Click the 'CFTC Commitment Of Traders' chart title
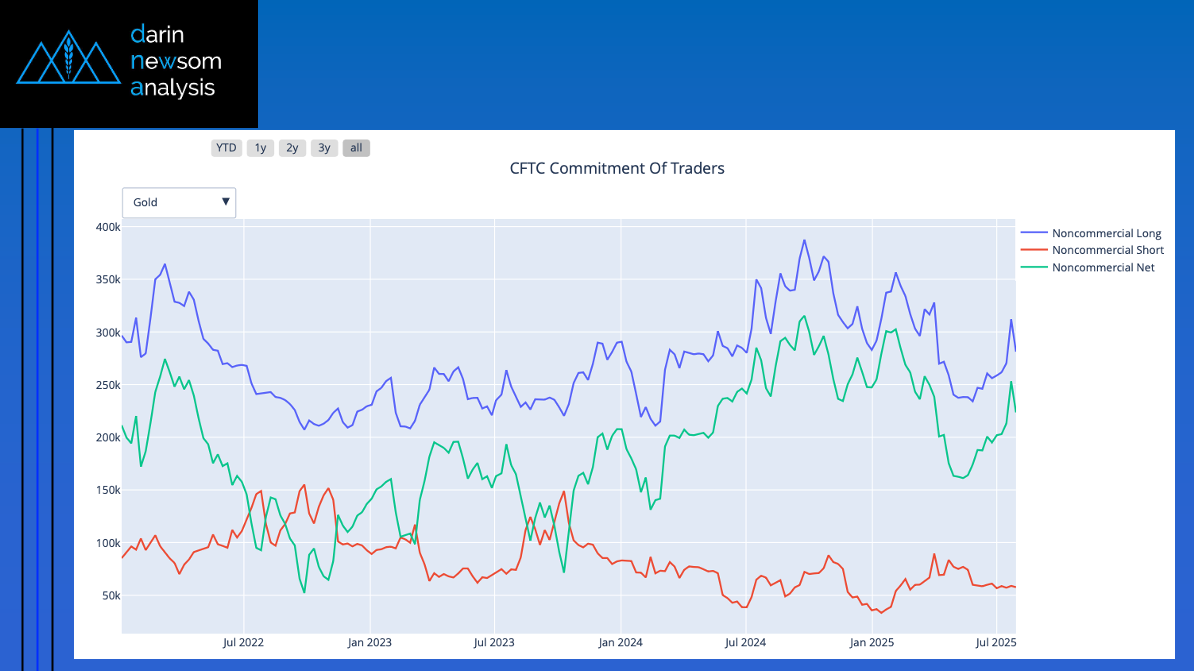 coord(617,169)
